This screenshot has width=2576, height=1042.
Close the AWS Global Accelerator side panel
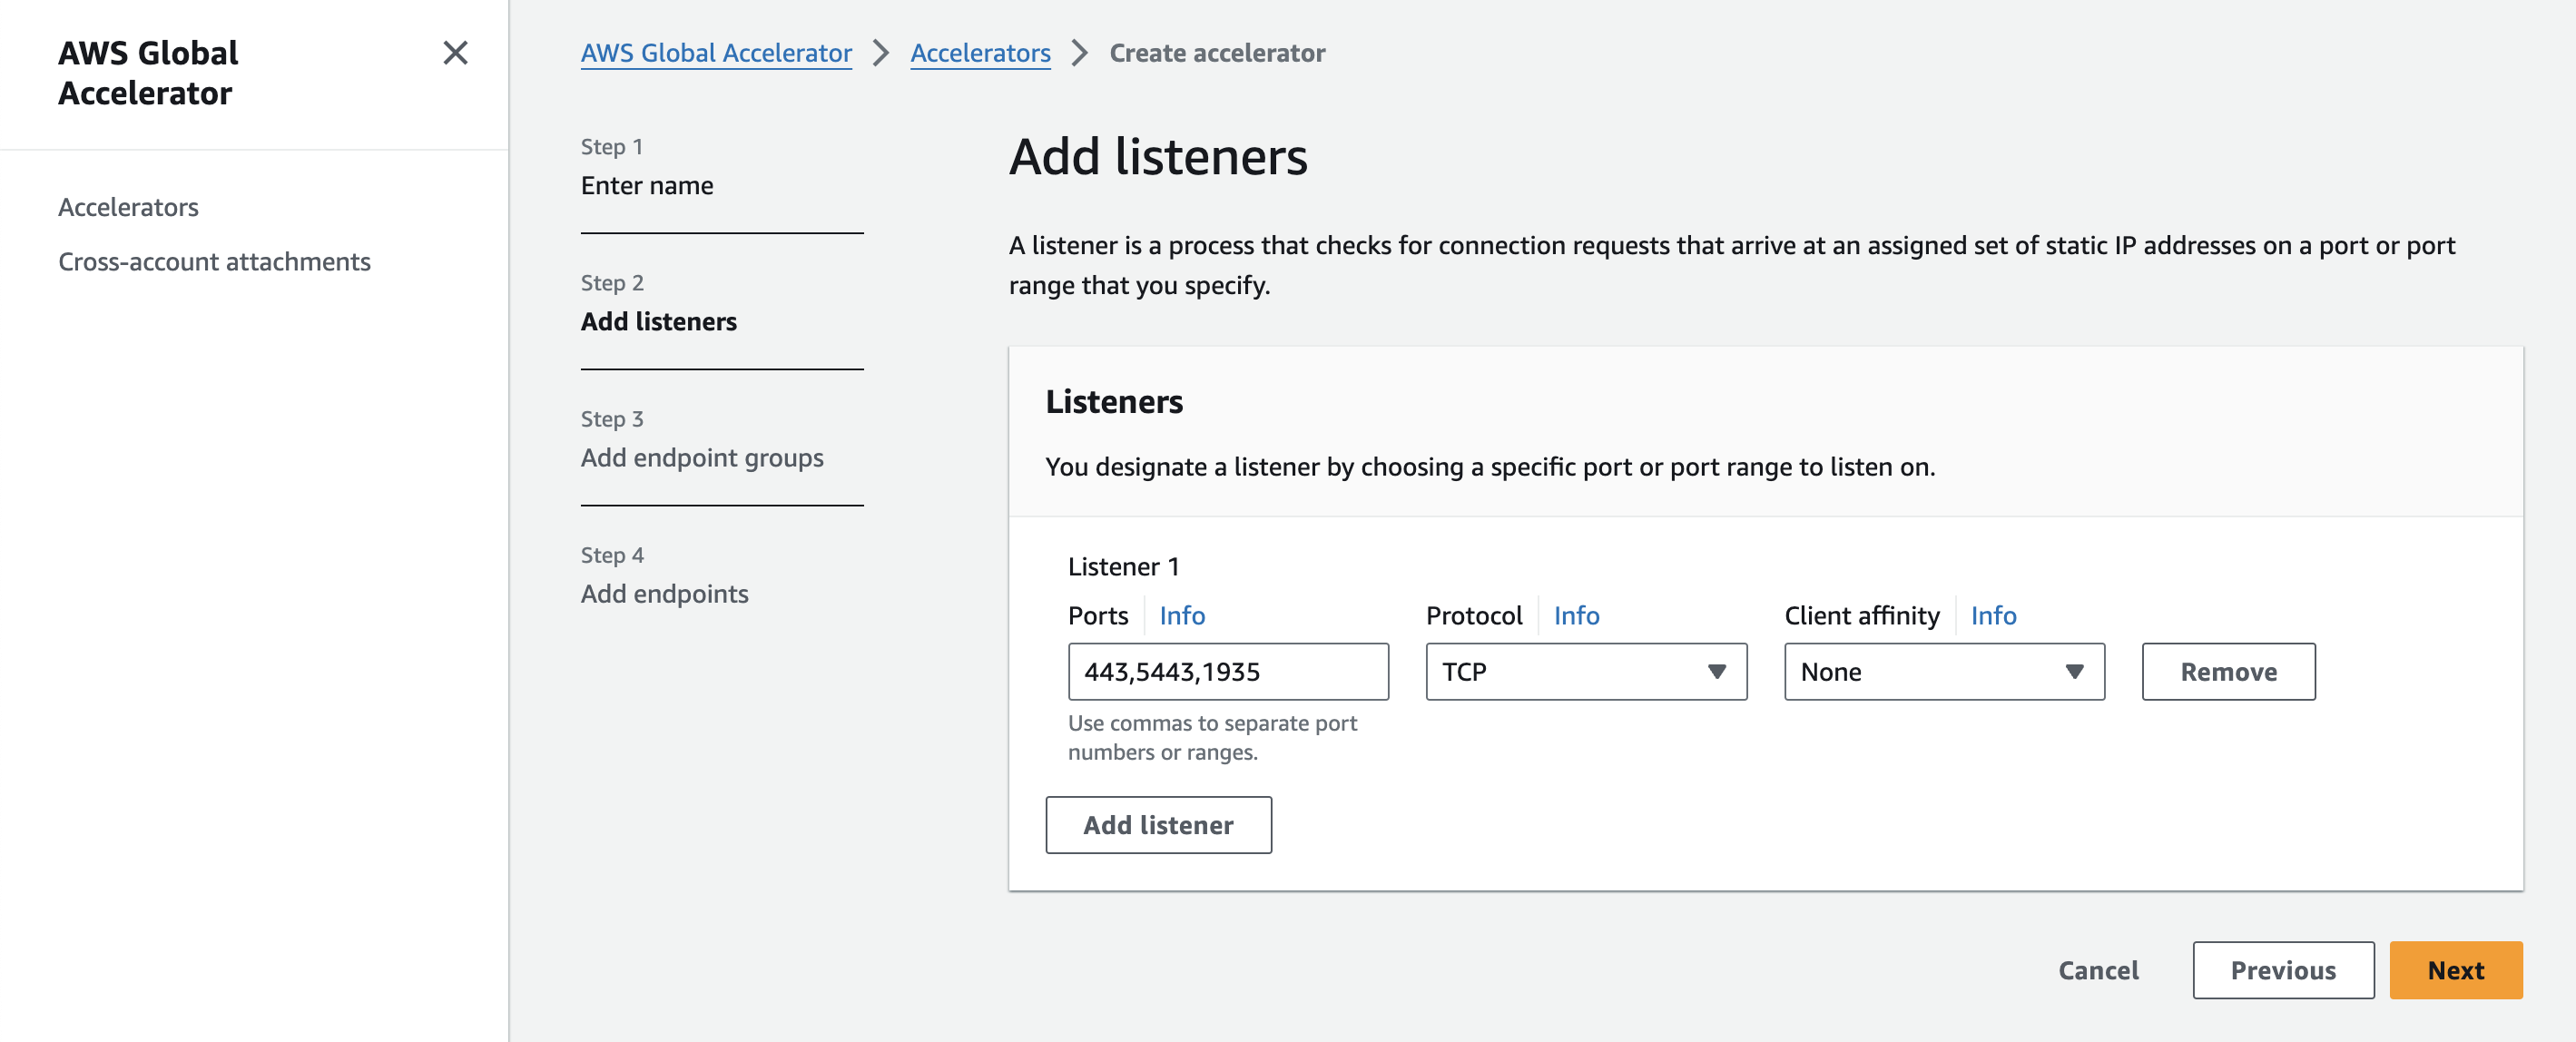click(x=455, y=53)
